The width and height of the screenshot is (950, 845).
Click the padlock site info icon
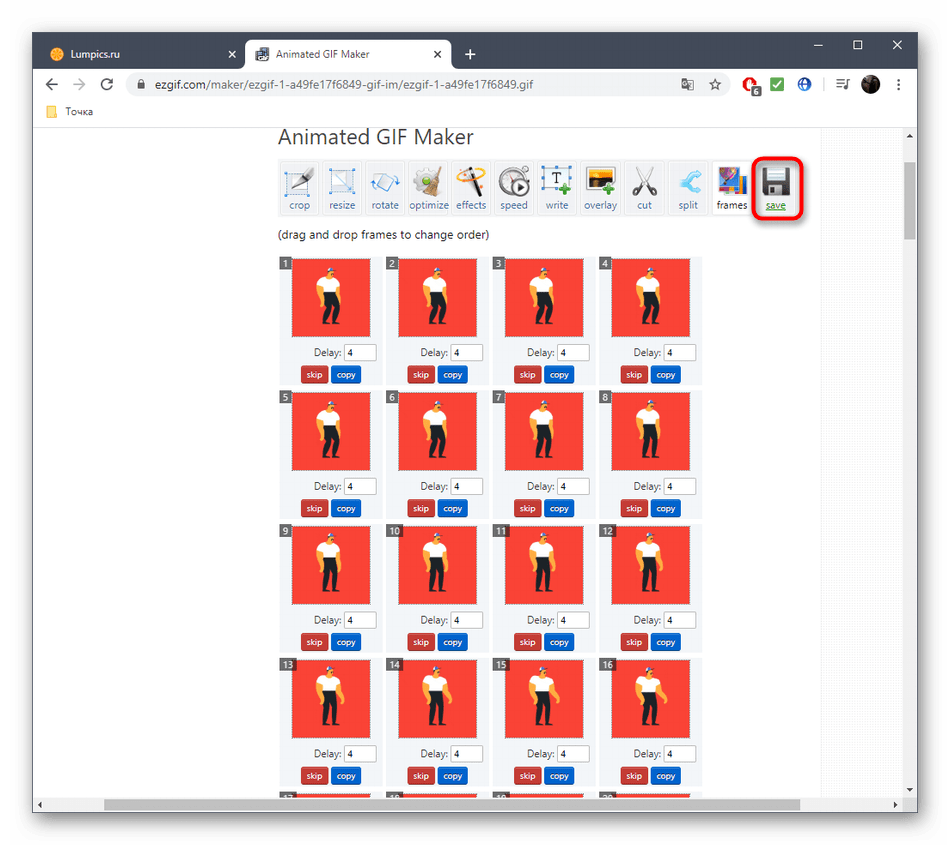click(141, 85)
